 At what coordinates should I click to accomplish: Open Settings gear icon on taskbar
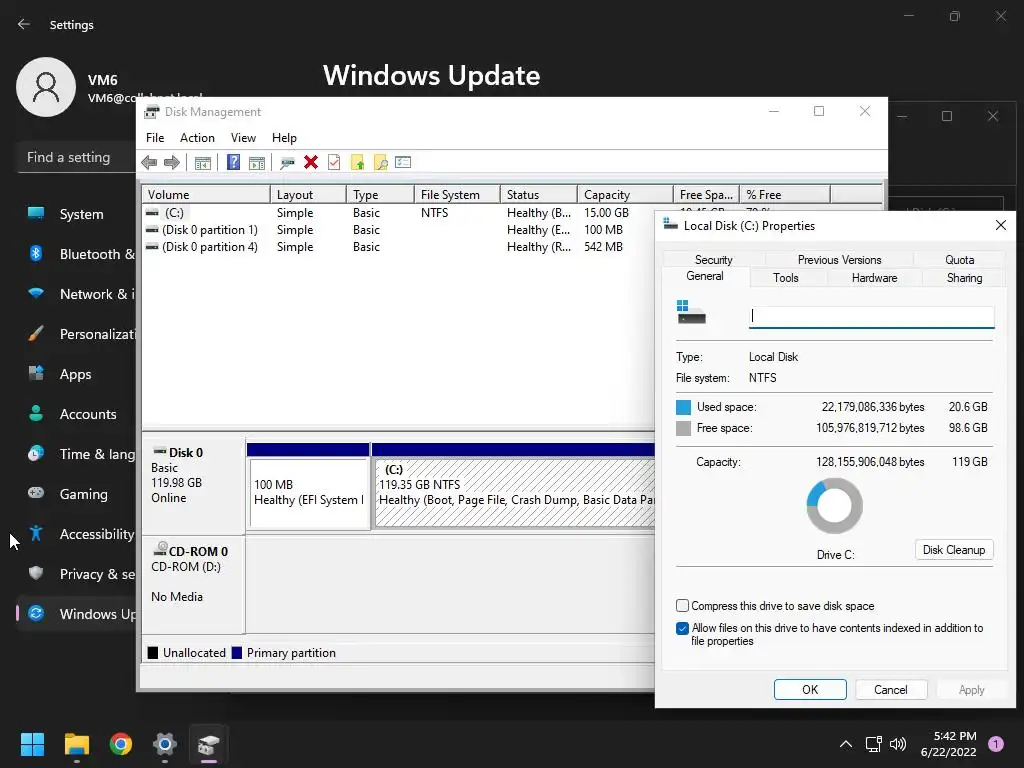pyautogui.click(x=165, y=744)
